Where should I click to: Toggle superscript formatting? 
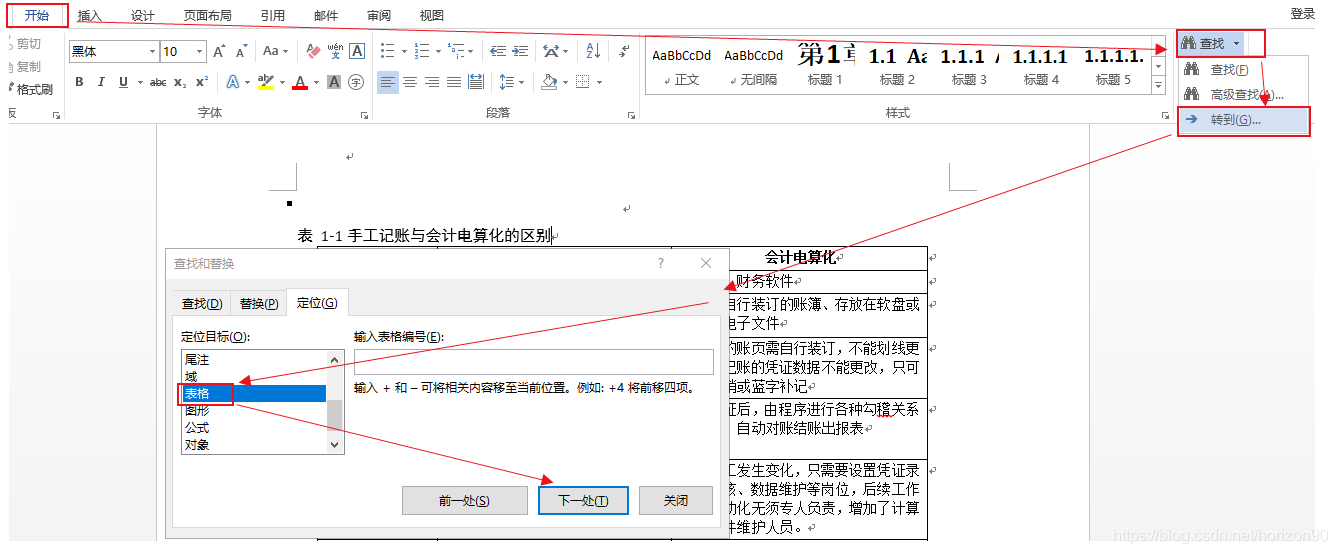(x=202, y=82)
